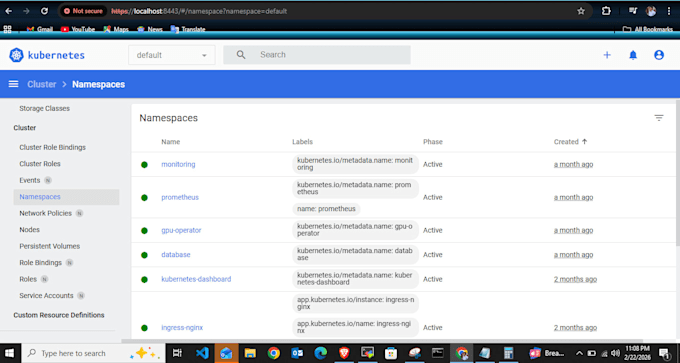Open the user account icon
The width and height of the screenshot is (680, 363).
pos(659,55)
